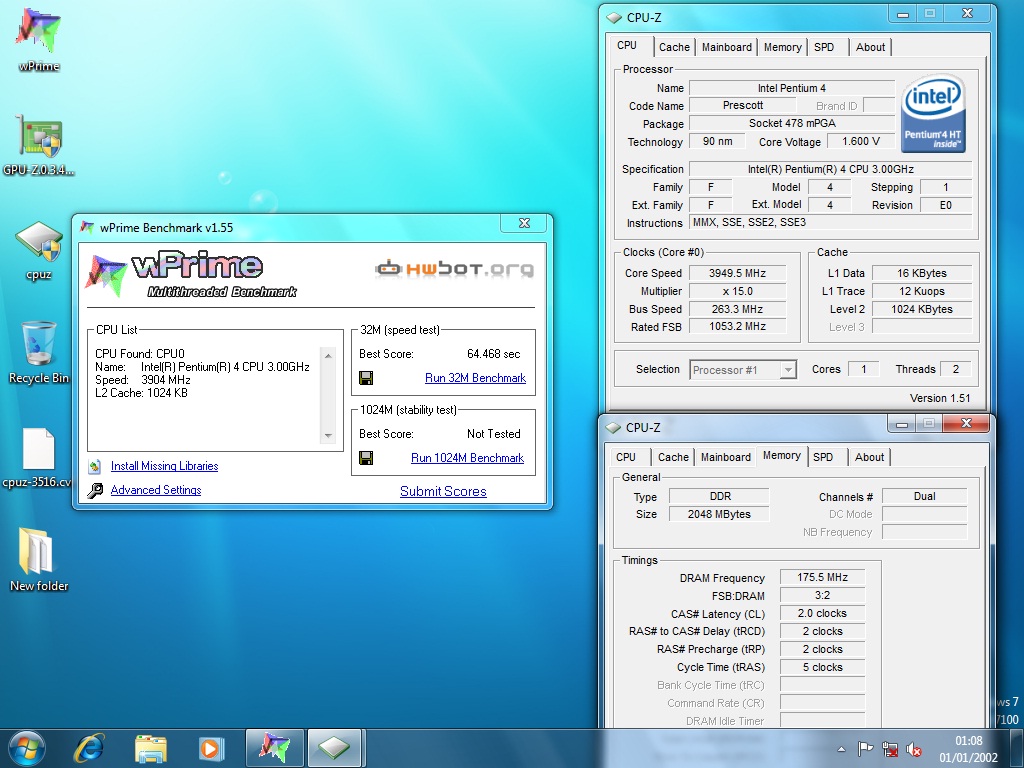Click the floppy save icon for 32M score

click(x=366, y=378)
